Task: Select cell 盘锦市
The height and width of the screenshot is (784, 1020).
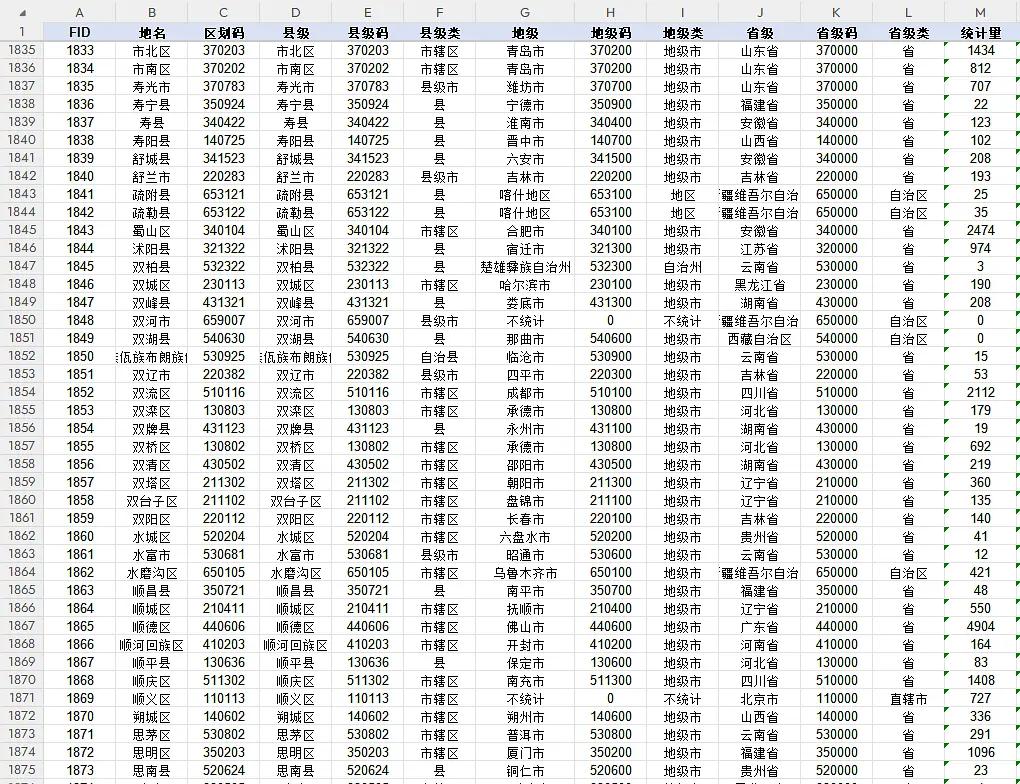Action: pyautogui.click(x=525, y=501)
